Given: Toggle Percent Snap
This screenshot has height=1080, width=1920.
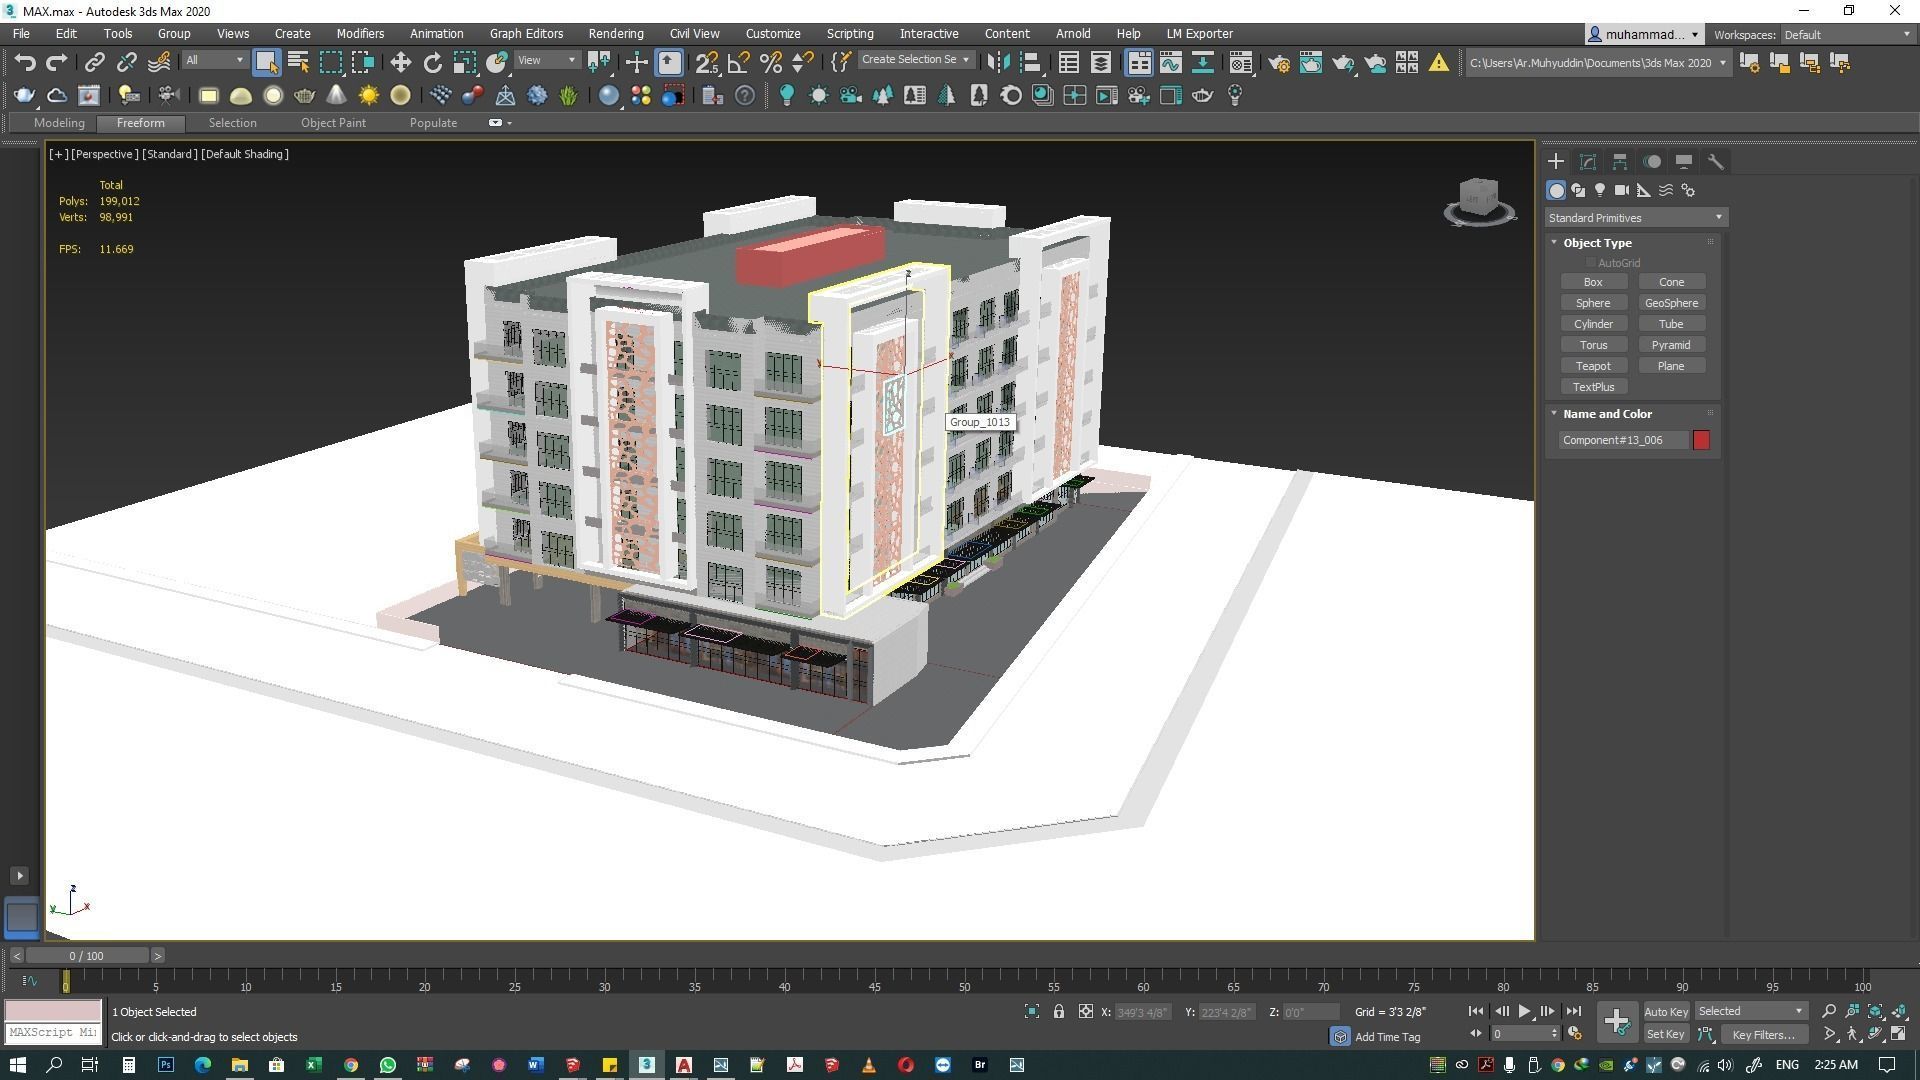Looking at the screenshot, I should [771, 63].
